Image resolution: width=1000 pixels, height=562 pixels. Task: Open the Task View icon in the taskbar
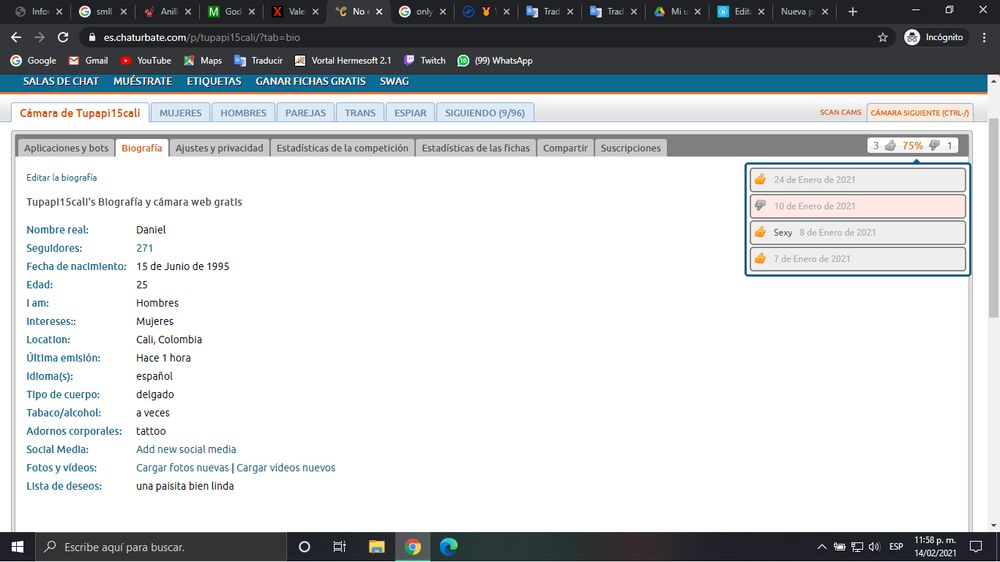click(339, 547)
